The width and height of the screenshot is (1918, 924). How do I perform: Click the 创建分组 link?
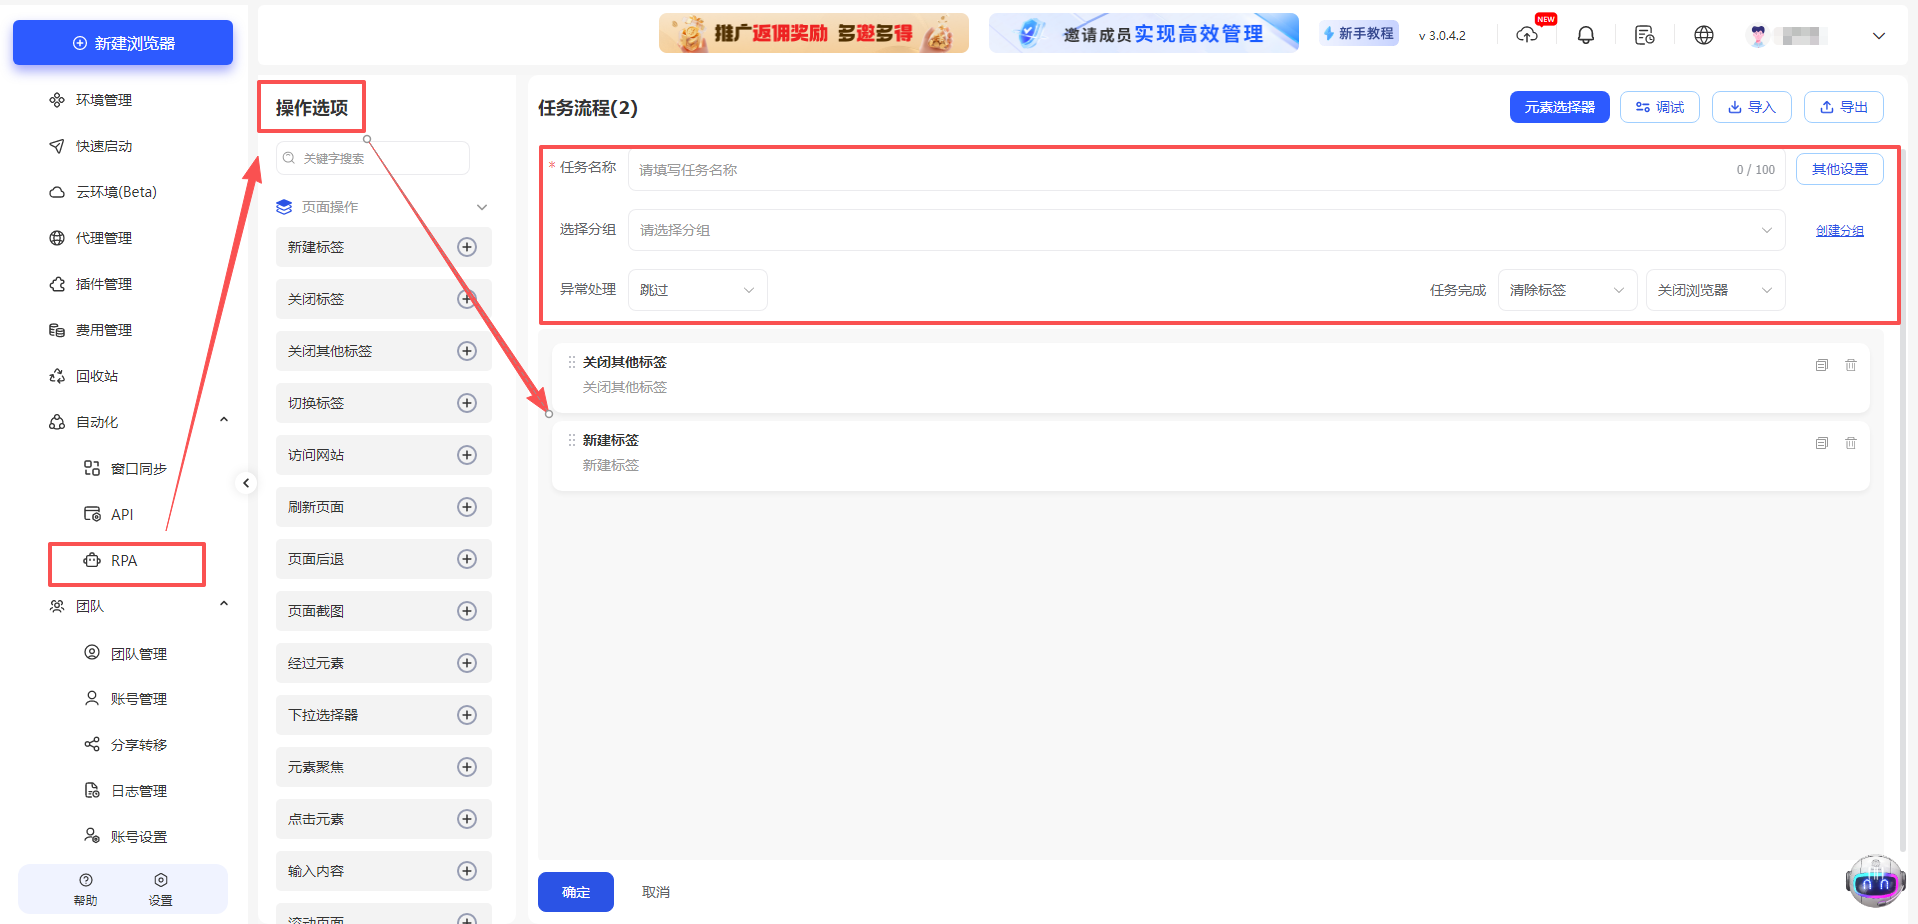click(x=1839, y=230)
